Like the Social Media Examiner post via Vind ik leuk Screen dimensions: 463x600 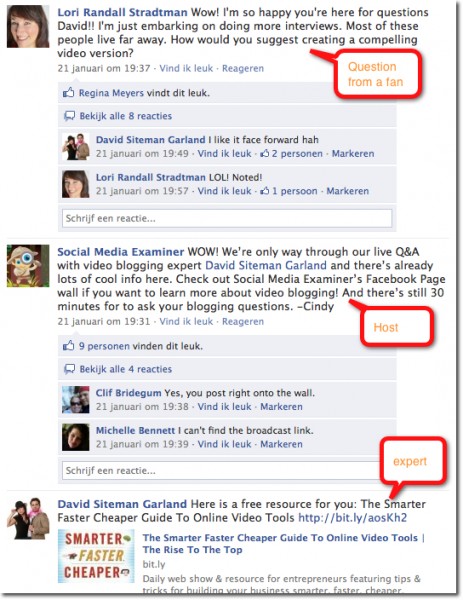click(186, 321)
